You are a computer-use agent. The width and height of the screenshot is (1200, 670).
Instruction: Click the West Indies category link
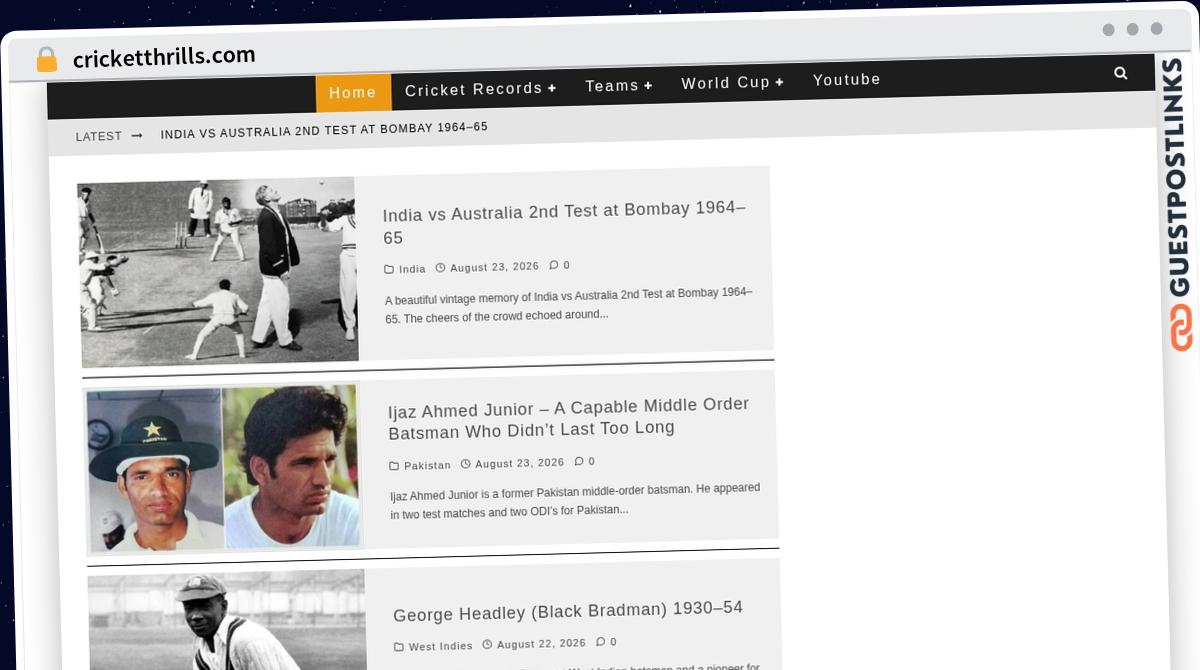click(441, 646)
